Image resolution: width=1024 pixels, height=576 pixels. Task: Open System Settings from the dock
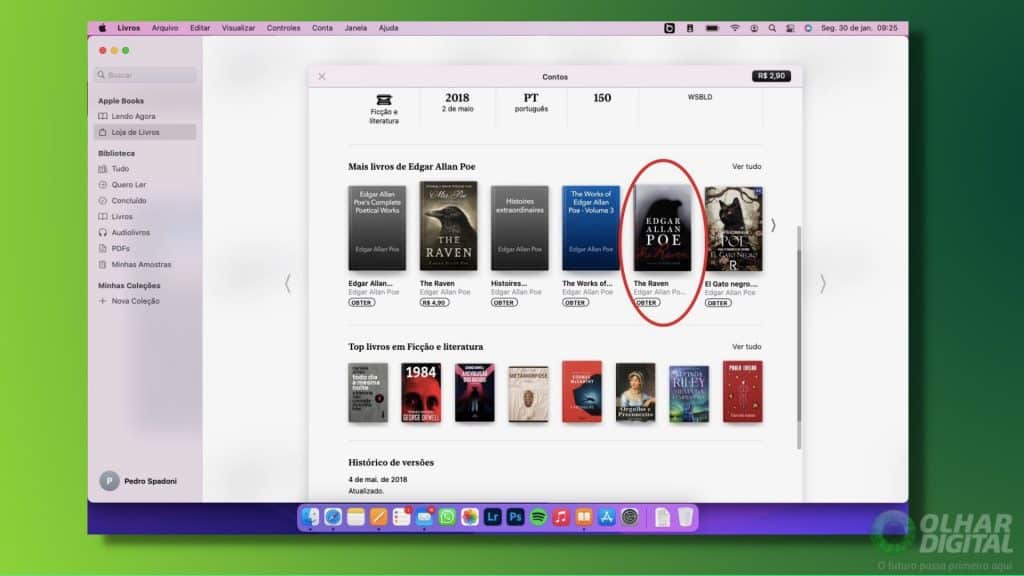[x=630, y=517]
